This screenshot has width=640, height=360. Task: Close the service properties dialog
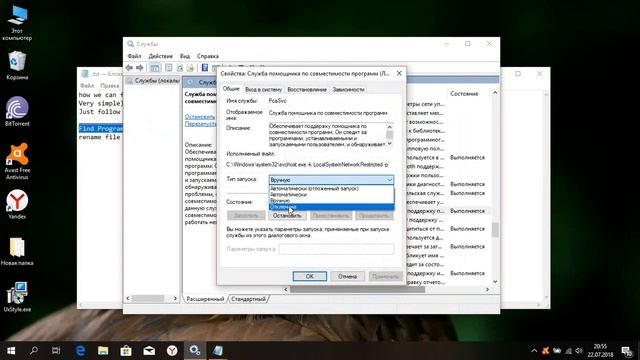(399, 73)
